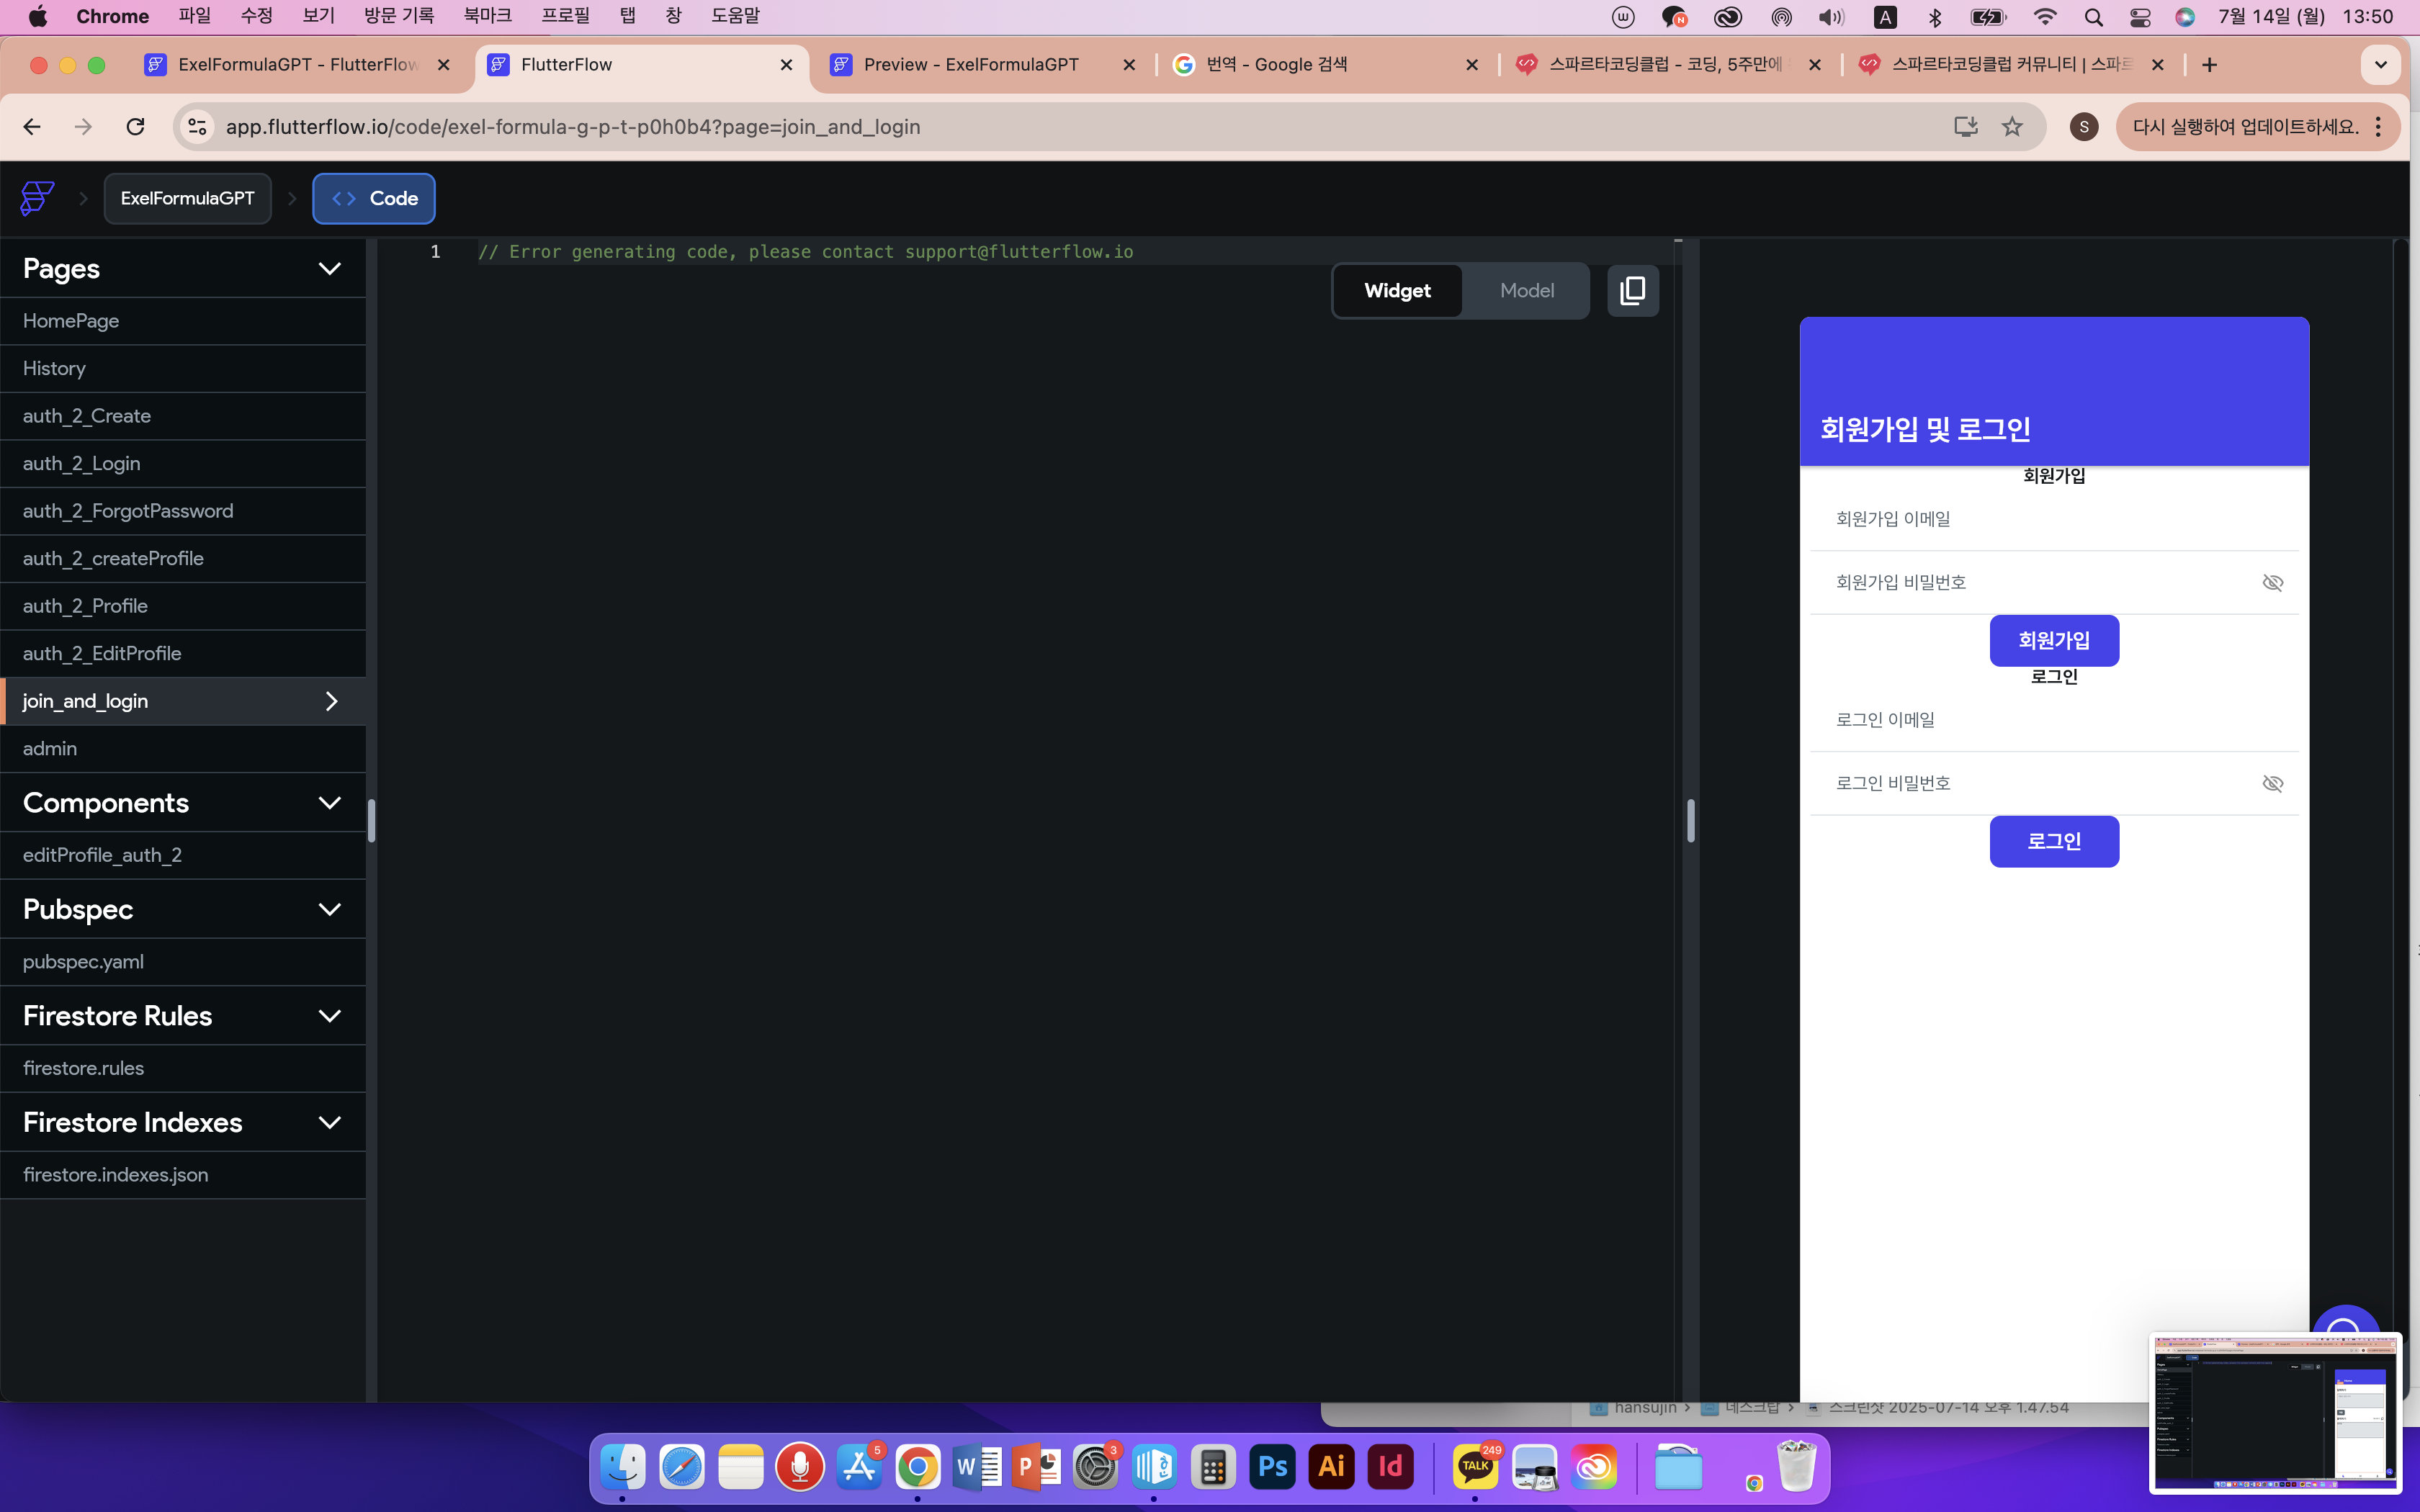Open the 도움말 menu

point(735,16)
